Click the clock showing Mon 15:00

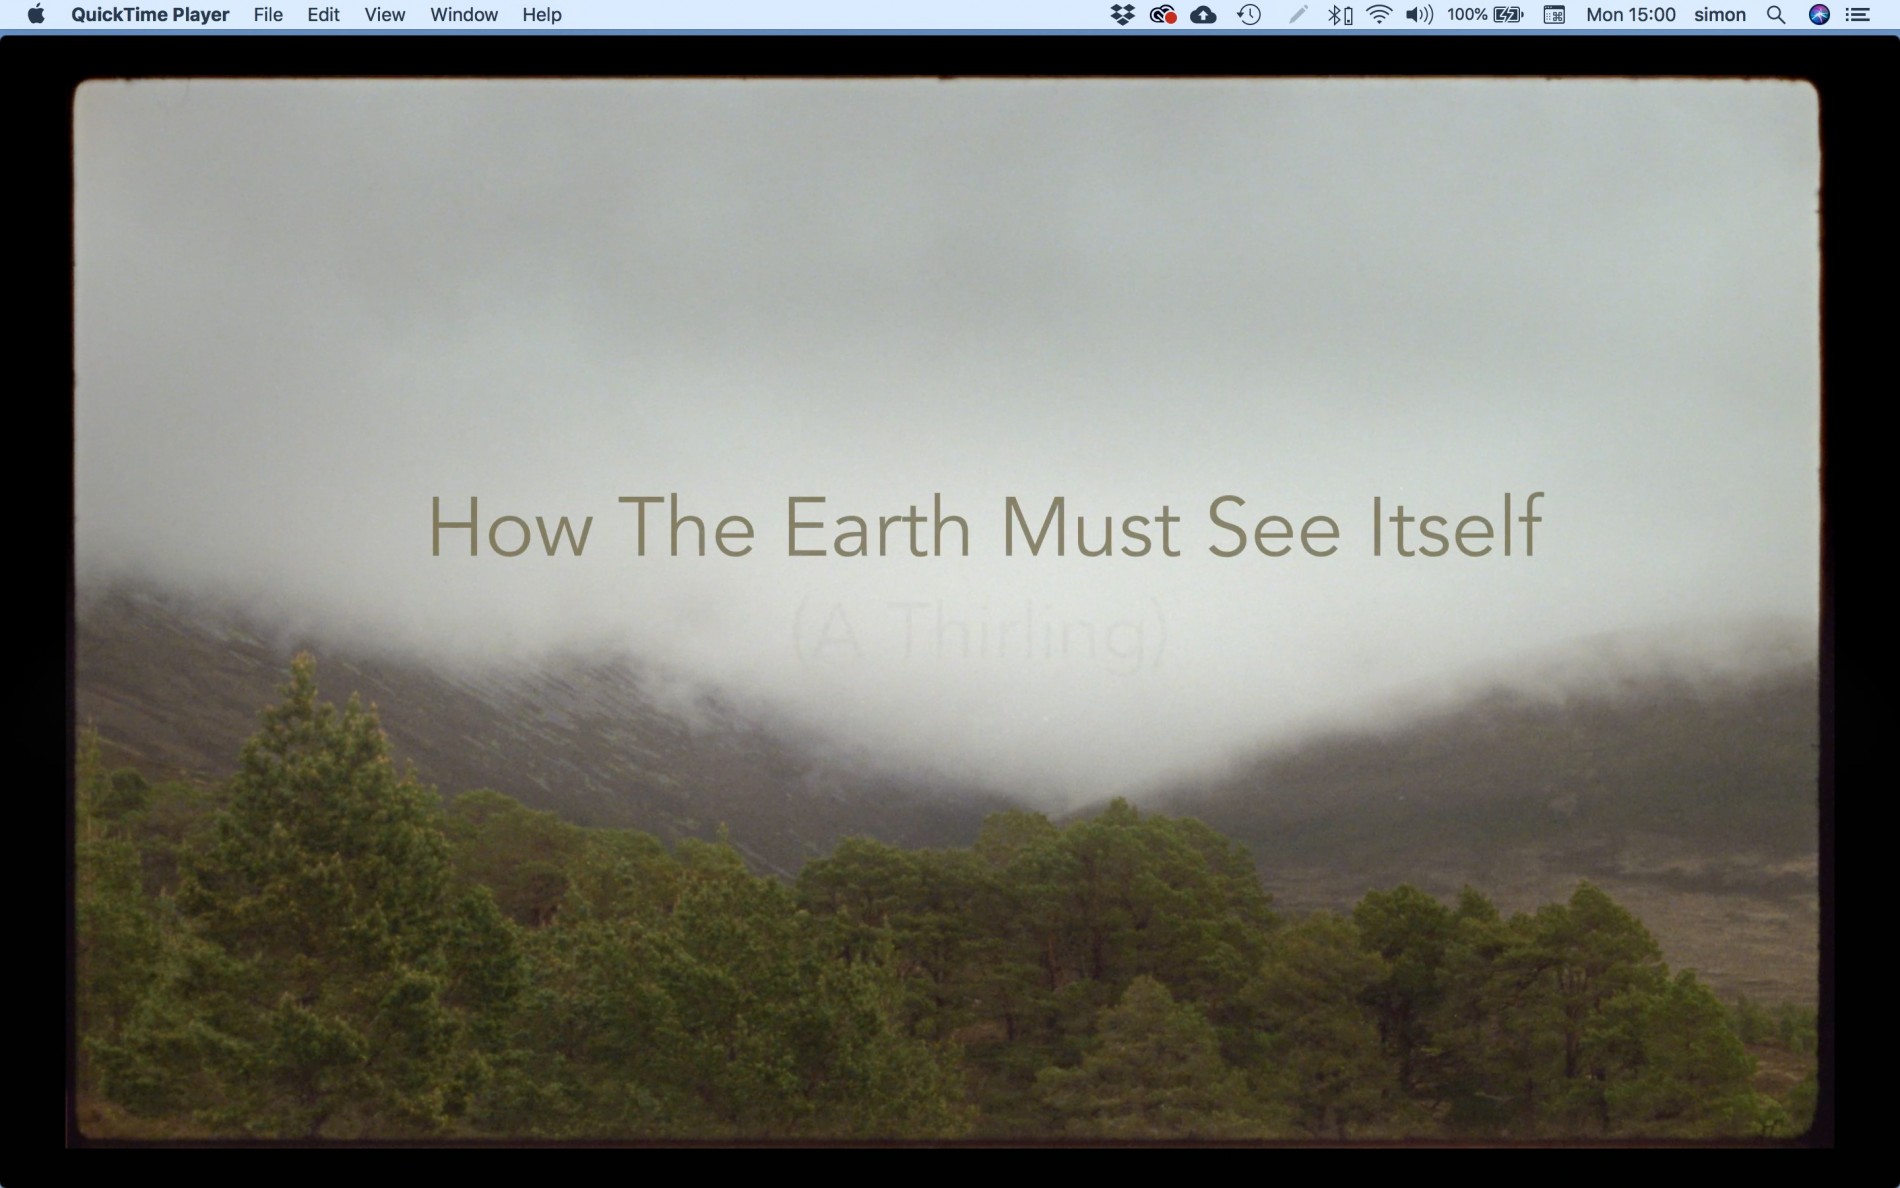pyautogui.click(x=1629, y=15)
